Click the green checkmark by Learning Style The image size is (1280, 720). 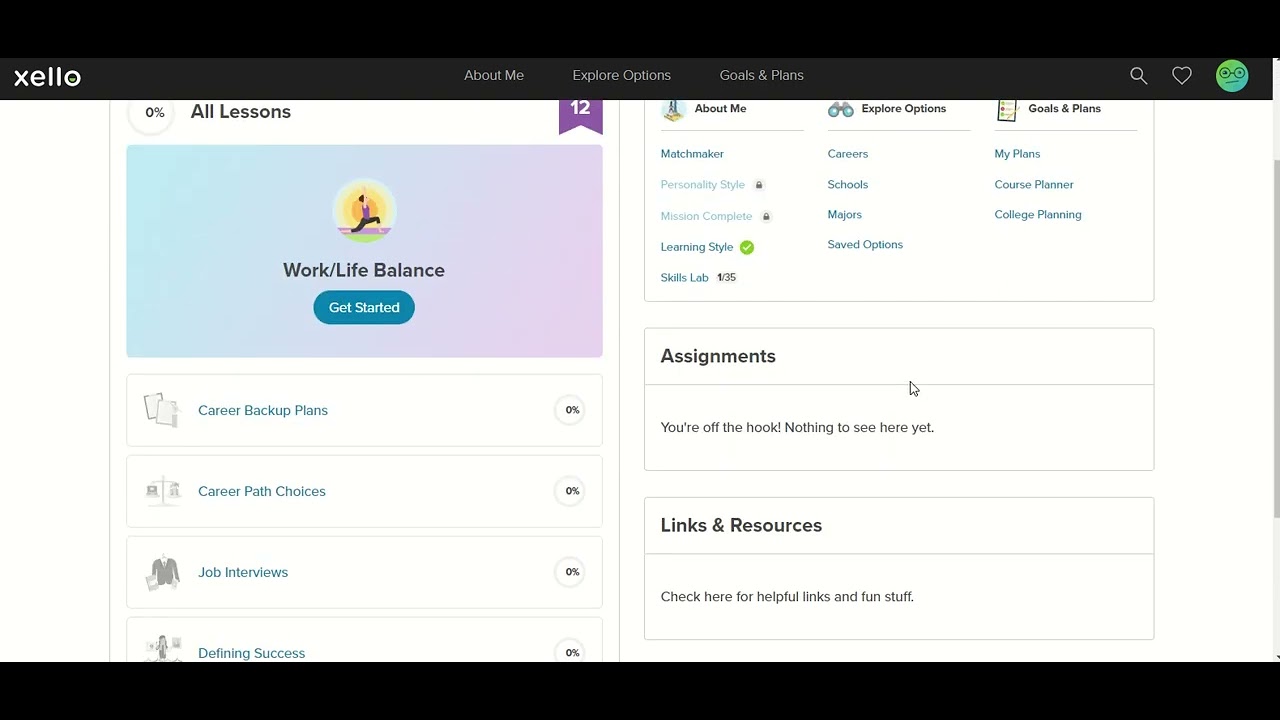click(747, 247)
